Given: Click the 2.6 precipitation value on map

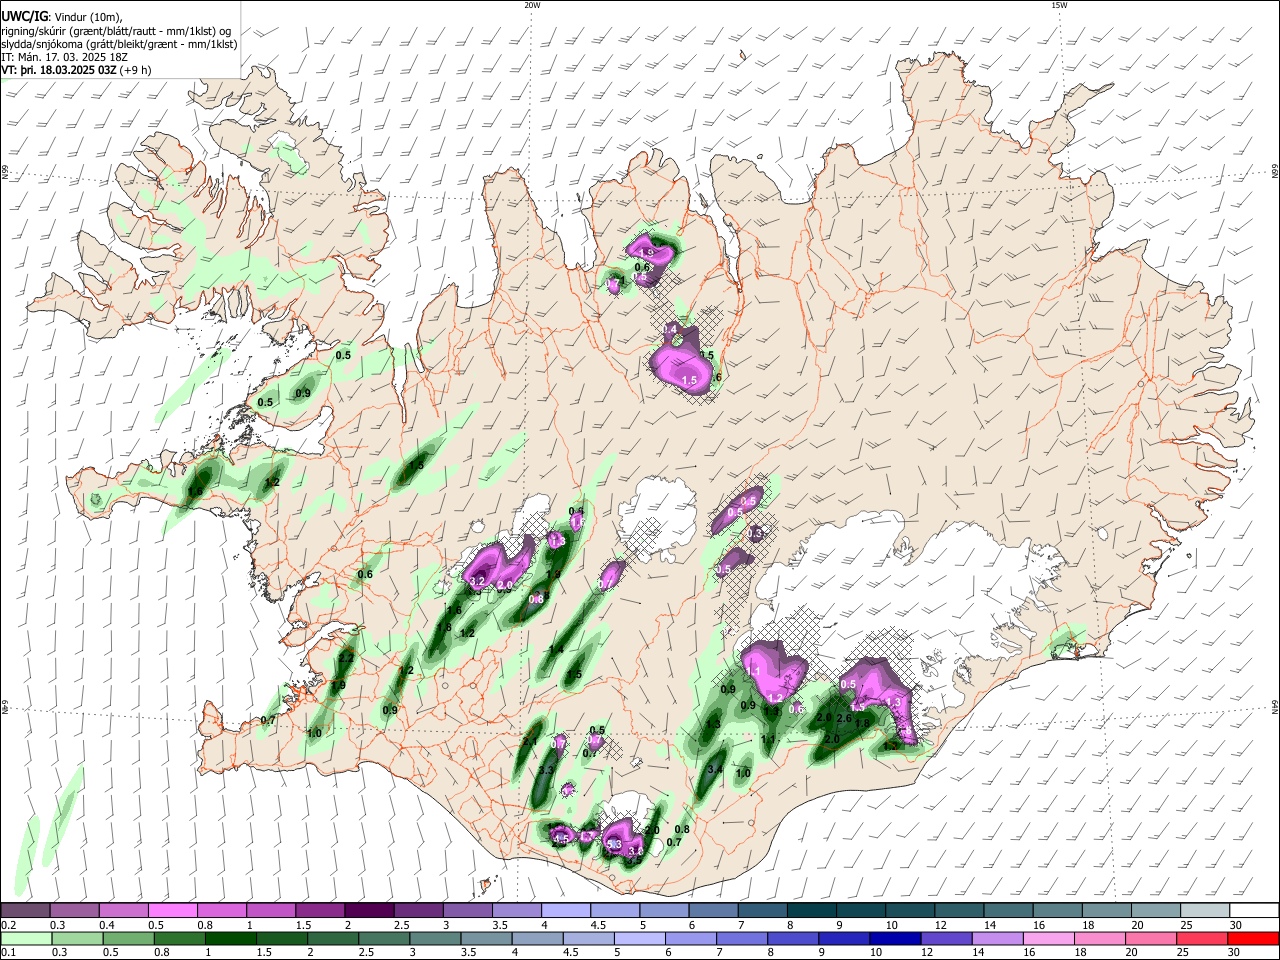Looking at the screenshot, I should pyautogui.click(x=843, y=718).
